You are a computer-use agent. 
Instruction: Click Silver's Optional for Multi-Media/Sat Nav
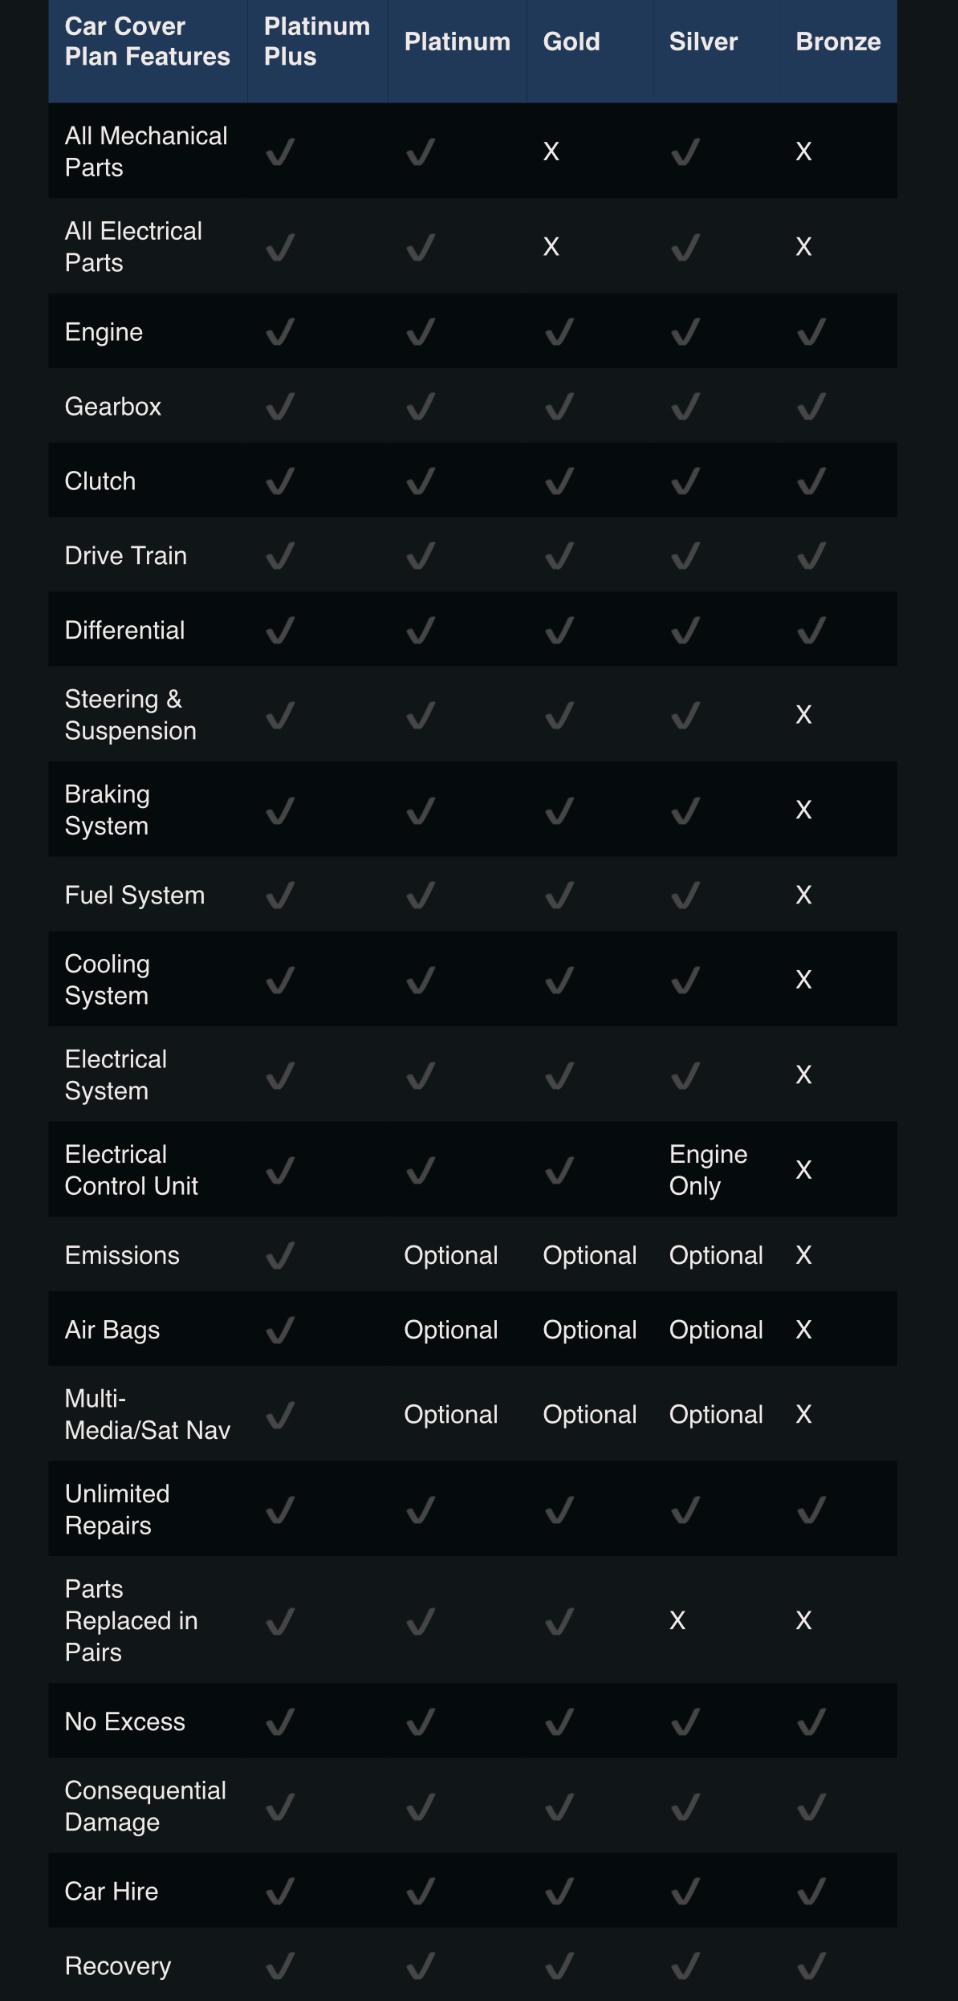(716, 1414)
